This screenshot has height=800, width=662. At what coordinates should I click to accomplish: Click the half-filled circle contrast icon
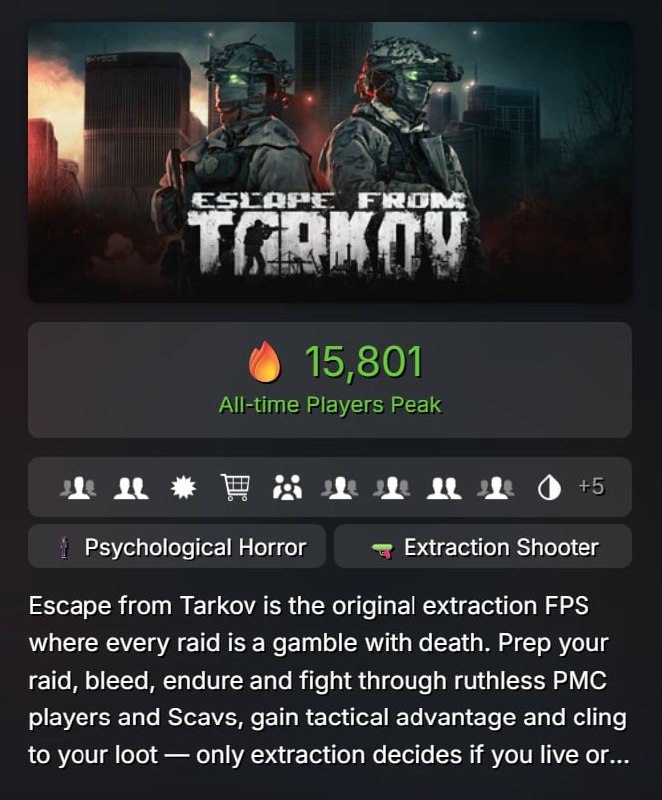[549, 487]
